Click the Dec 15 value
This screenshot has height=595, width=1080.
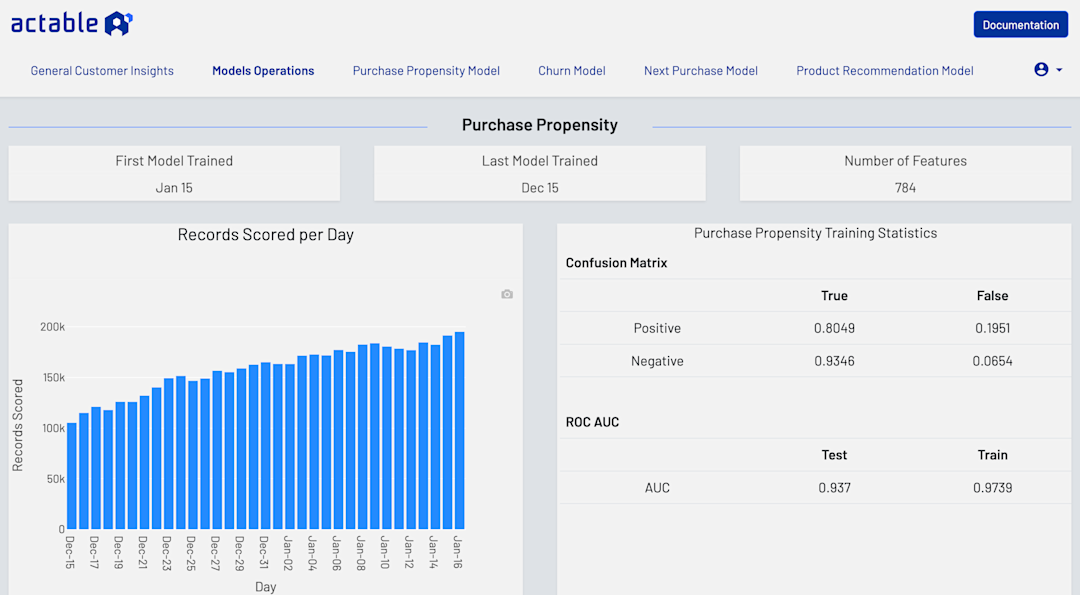[x=539, y=188]
